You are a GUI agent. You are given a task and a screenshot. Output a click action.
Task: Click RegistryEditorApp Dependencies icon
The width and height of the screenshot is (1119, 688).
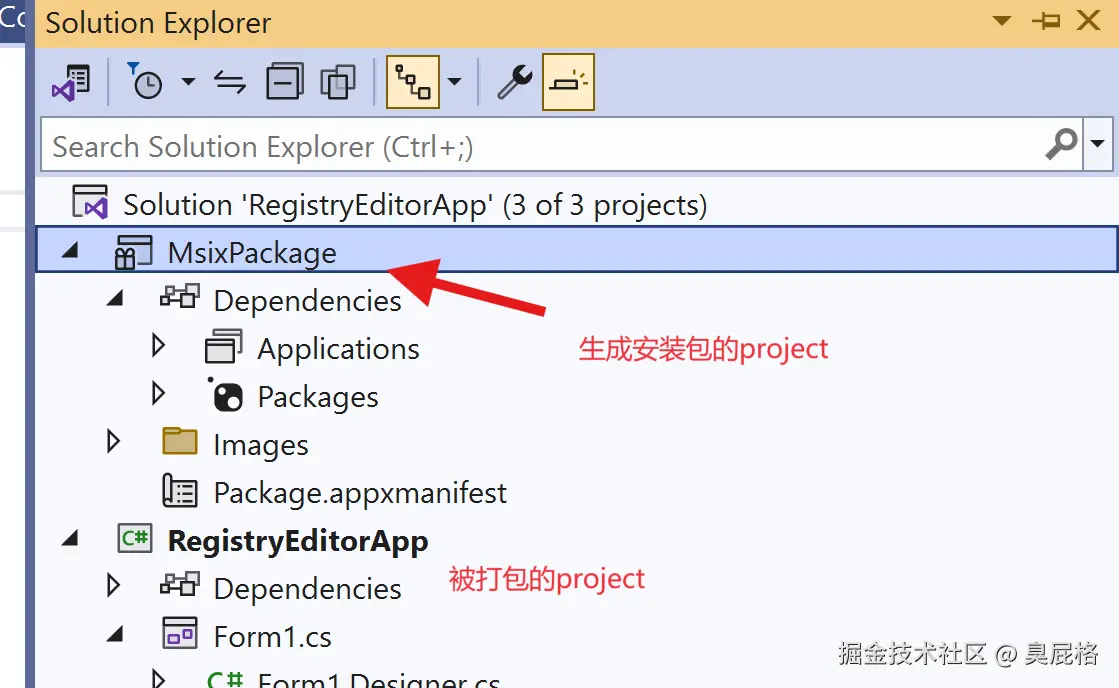click(x=179, y=584)
